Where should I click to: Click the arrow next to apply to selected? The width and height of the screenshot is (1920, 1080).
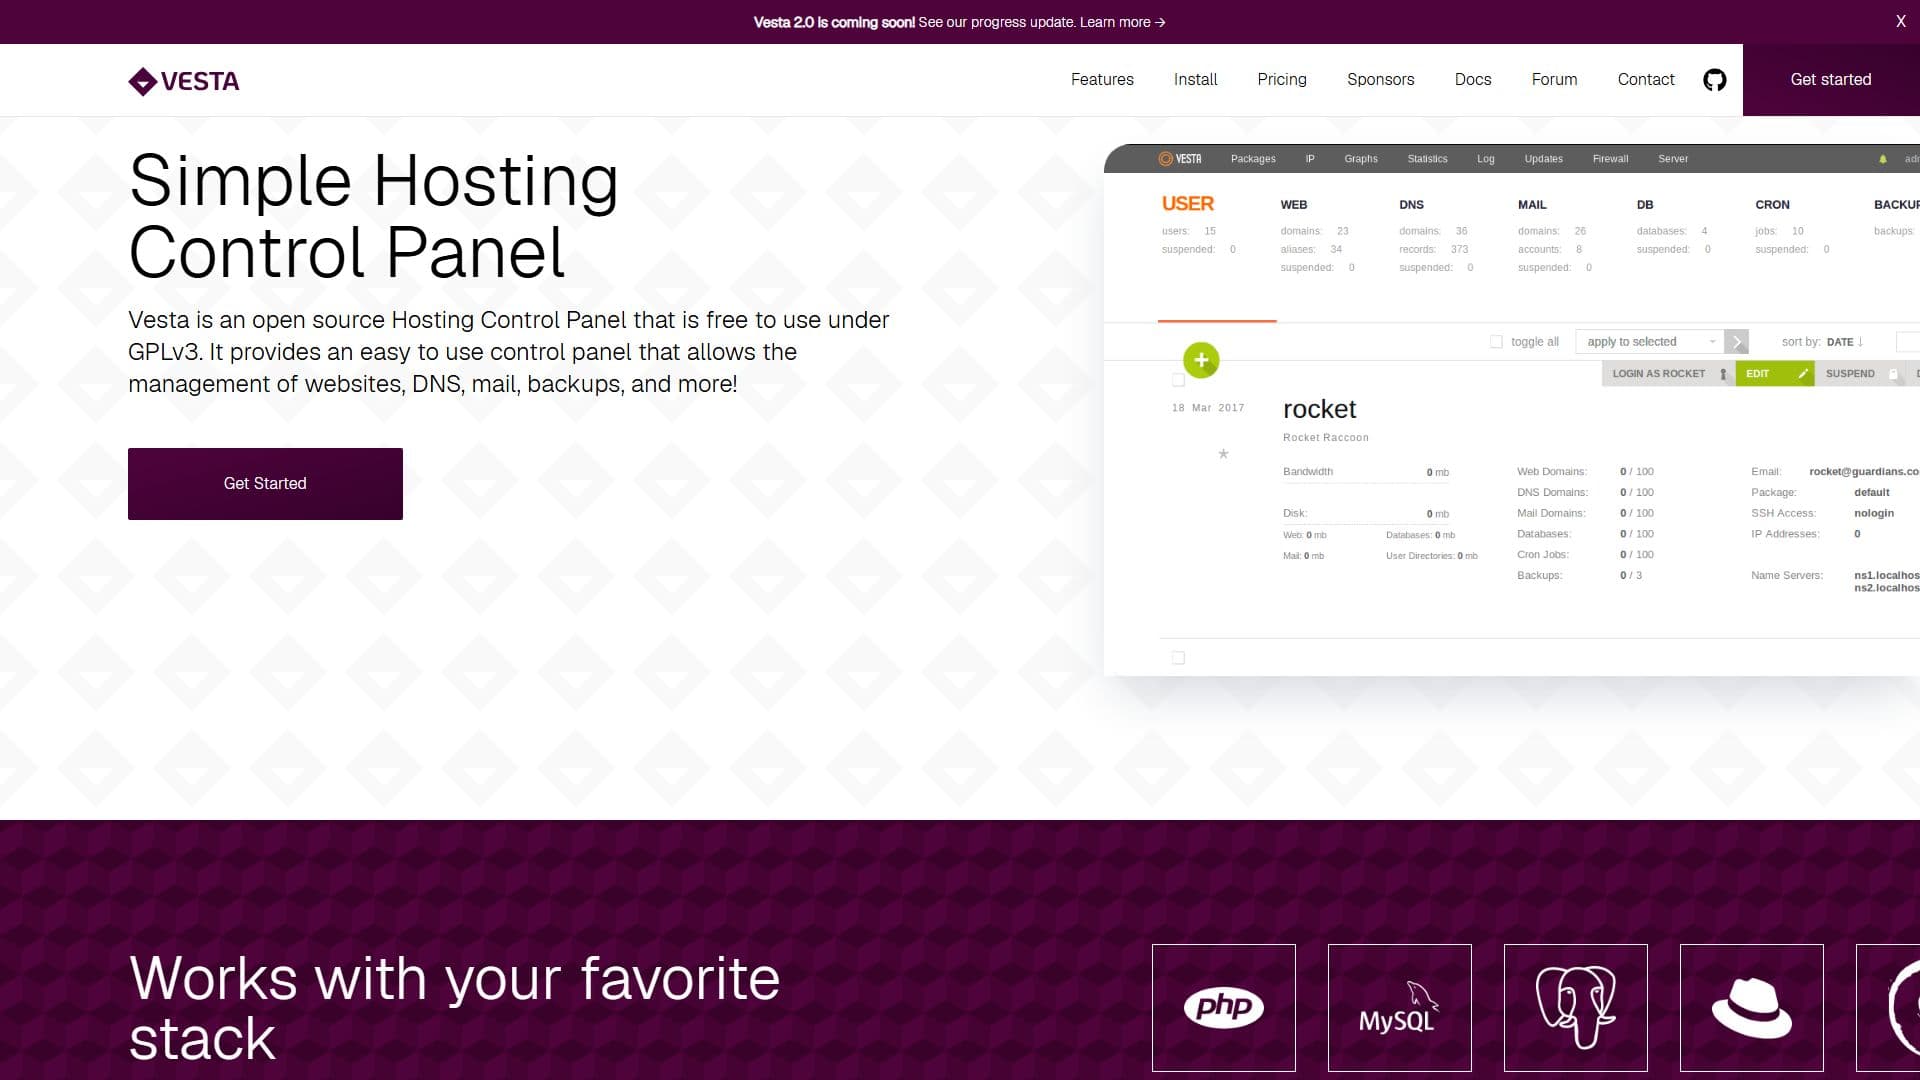pyautogui.click(x=1737, y=342)
